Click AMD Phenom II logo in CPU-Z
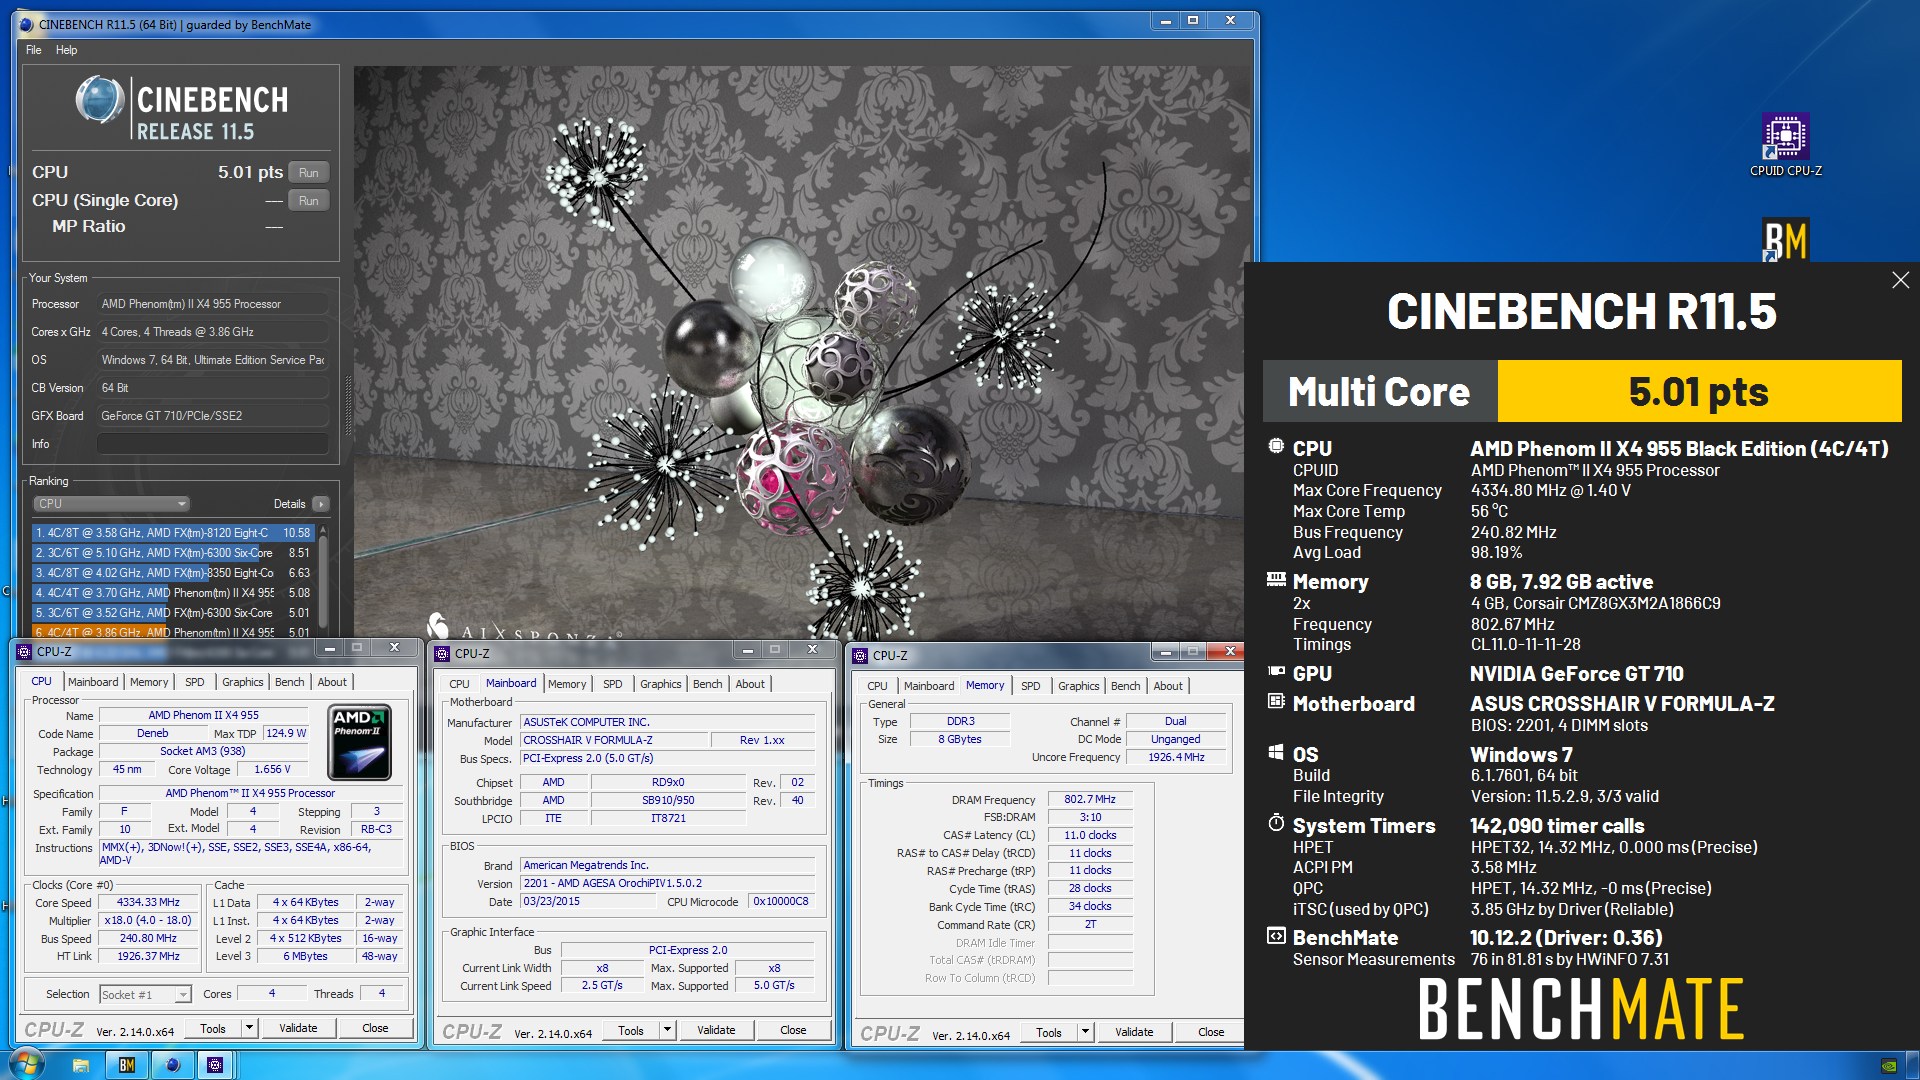 tap(360, 742)
